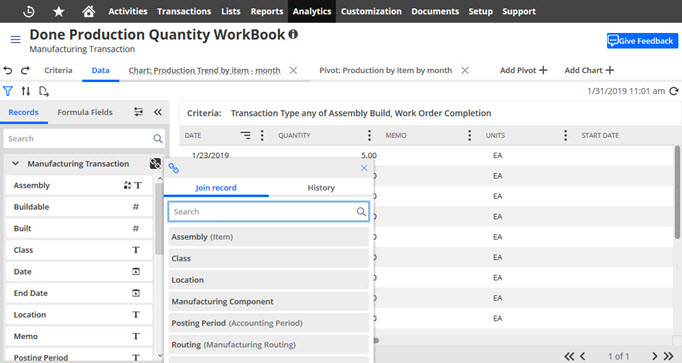Select the Records tab
Screen dimensions: 682x363
click(x=23, y=112)
